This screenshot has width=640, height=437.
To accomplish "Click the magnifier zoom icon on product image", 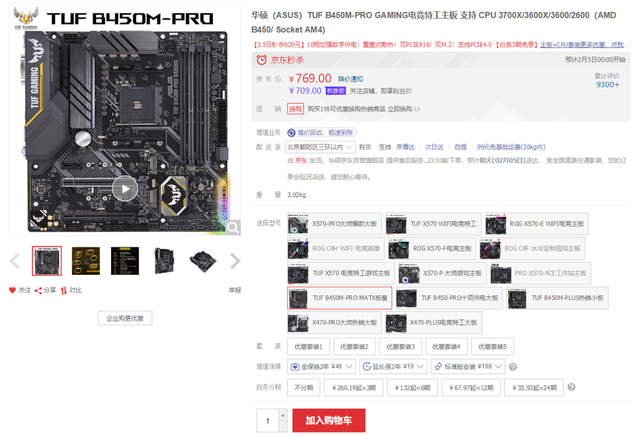I will point(233,227).
